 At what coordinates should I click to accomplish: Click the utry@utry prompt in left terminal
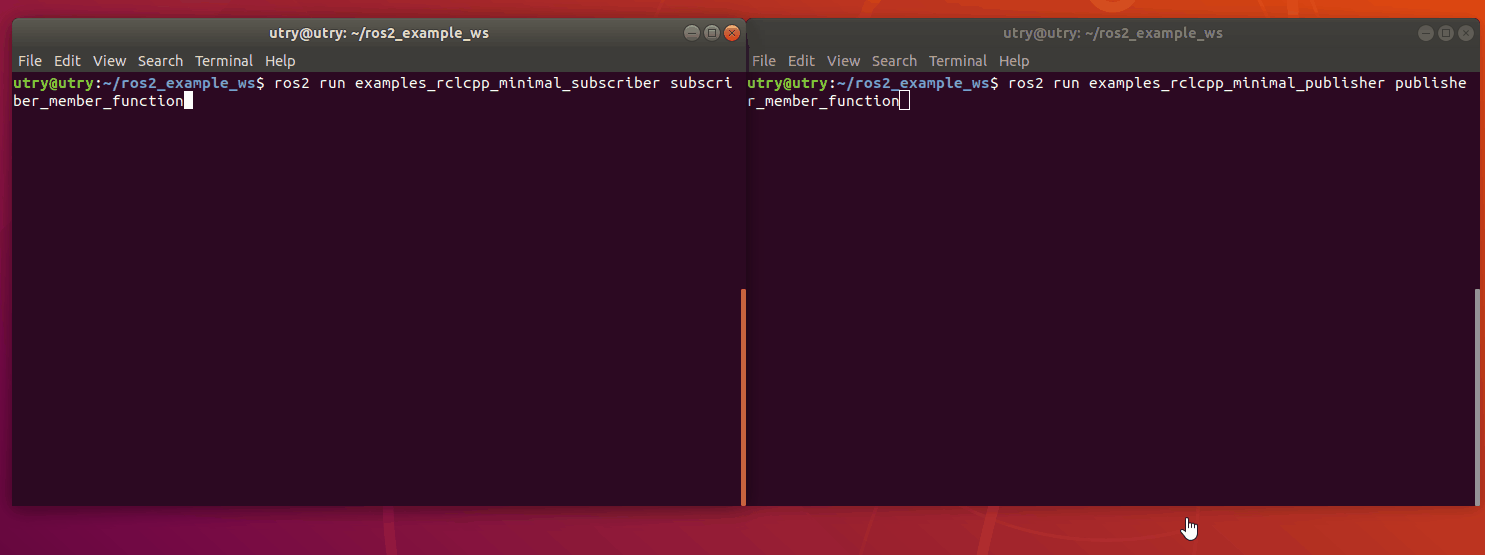(x=53, y=83)
